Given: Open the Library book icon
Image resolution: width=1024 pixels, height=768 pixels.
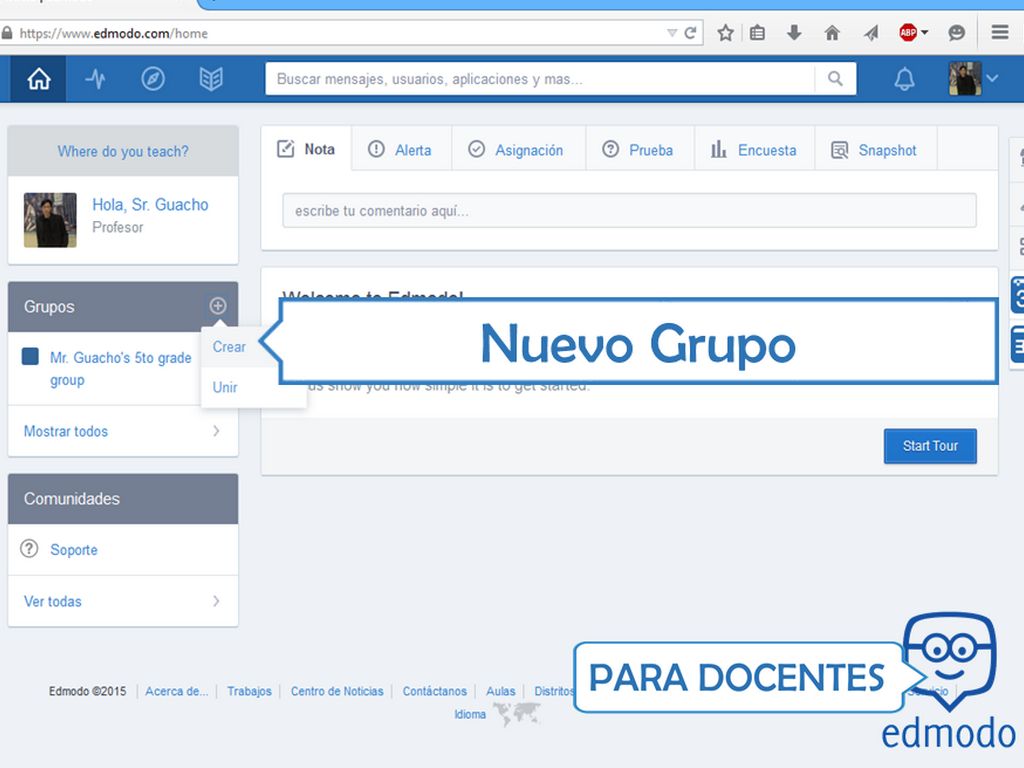Looking at the screenshot, I should click(x=211, y=79).
